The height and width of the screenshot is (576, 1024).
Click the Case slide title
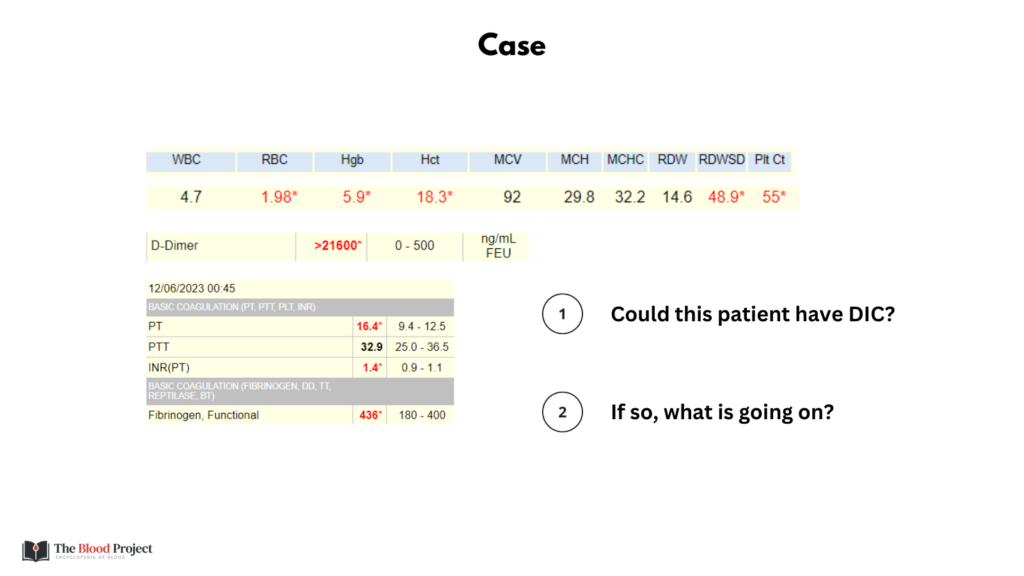[x=511, y=45]
